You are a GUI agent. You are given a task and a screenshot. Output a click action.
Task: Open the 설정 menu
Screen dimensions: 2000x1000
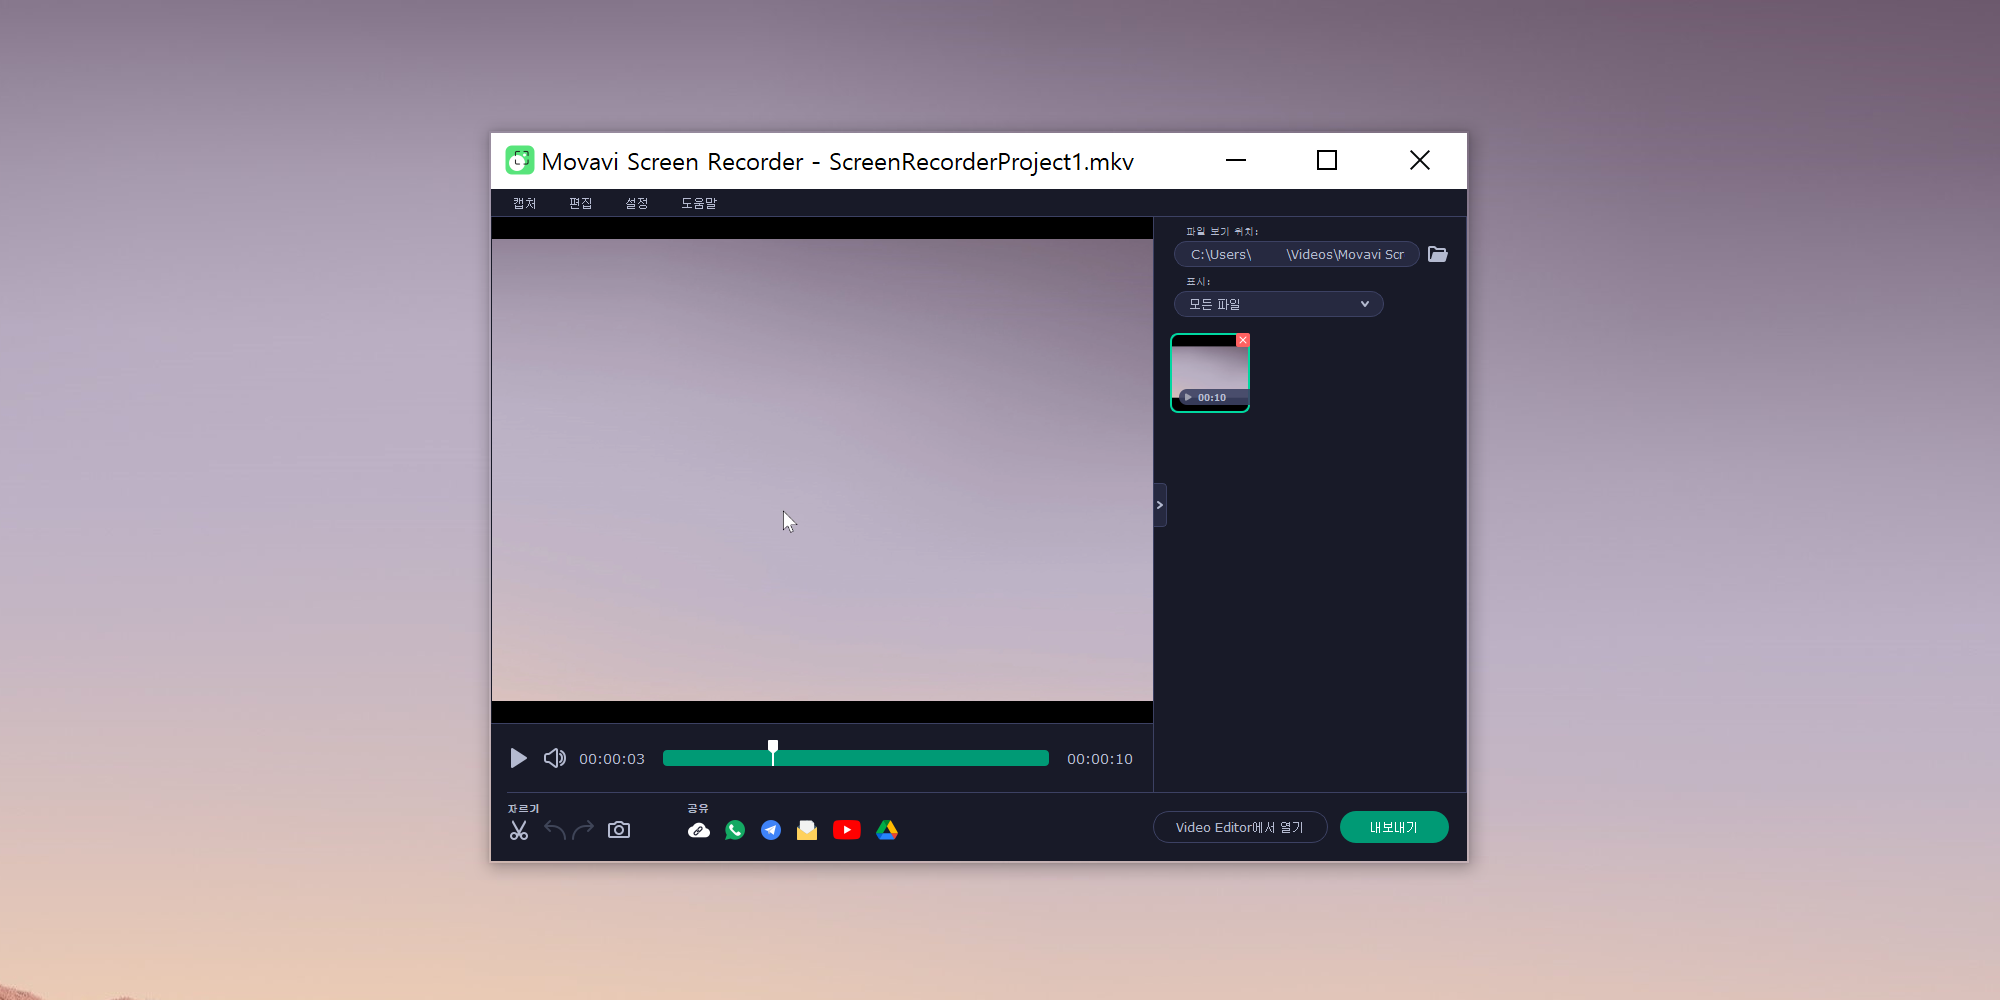click(x=637, y=203)
